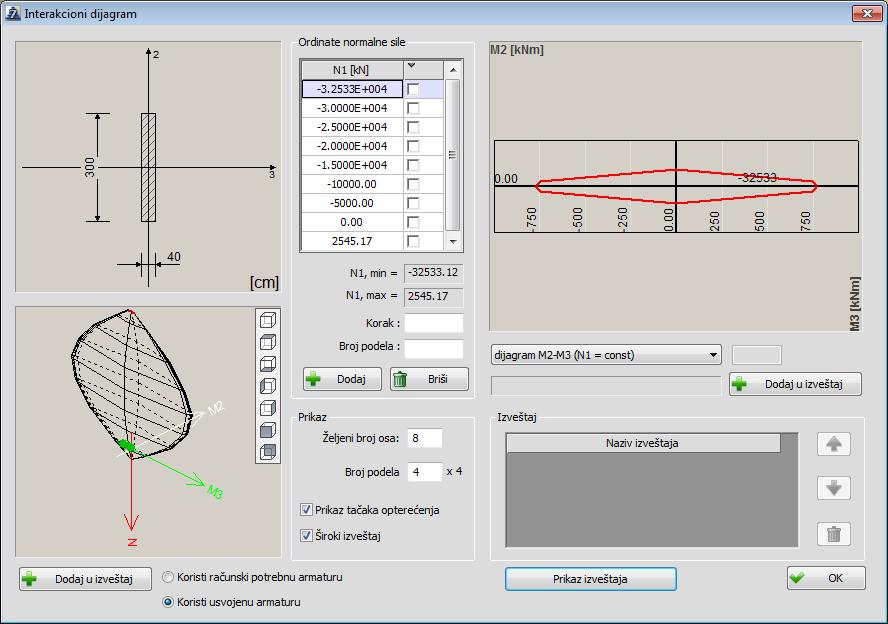888x624 pixels.
Task: Select the left-face cube view
Action: (x=268, y=386)
